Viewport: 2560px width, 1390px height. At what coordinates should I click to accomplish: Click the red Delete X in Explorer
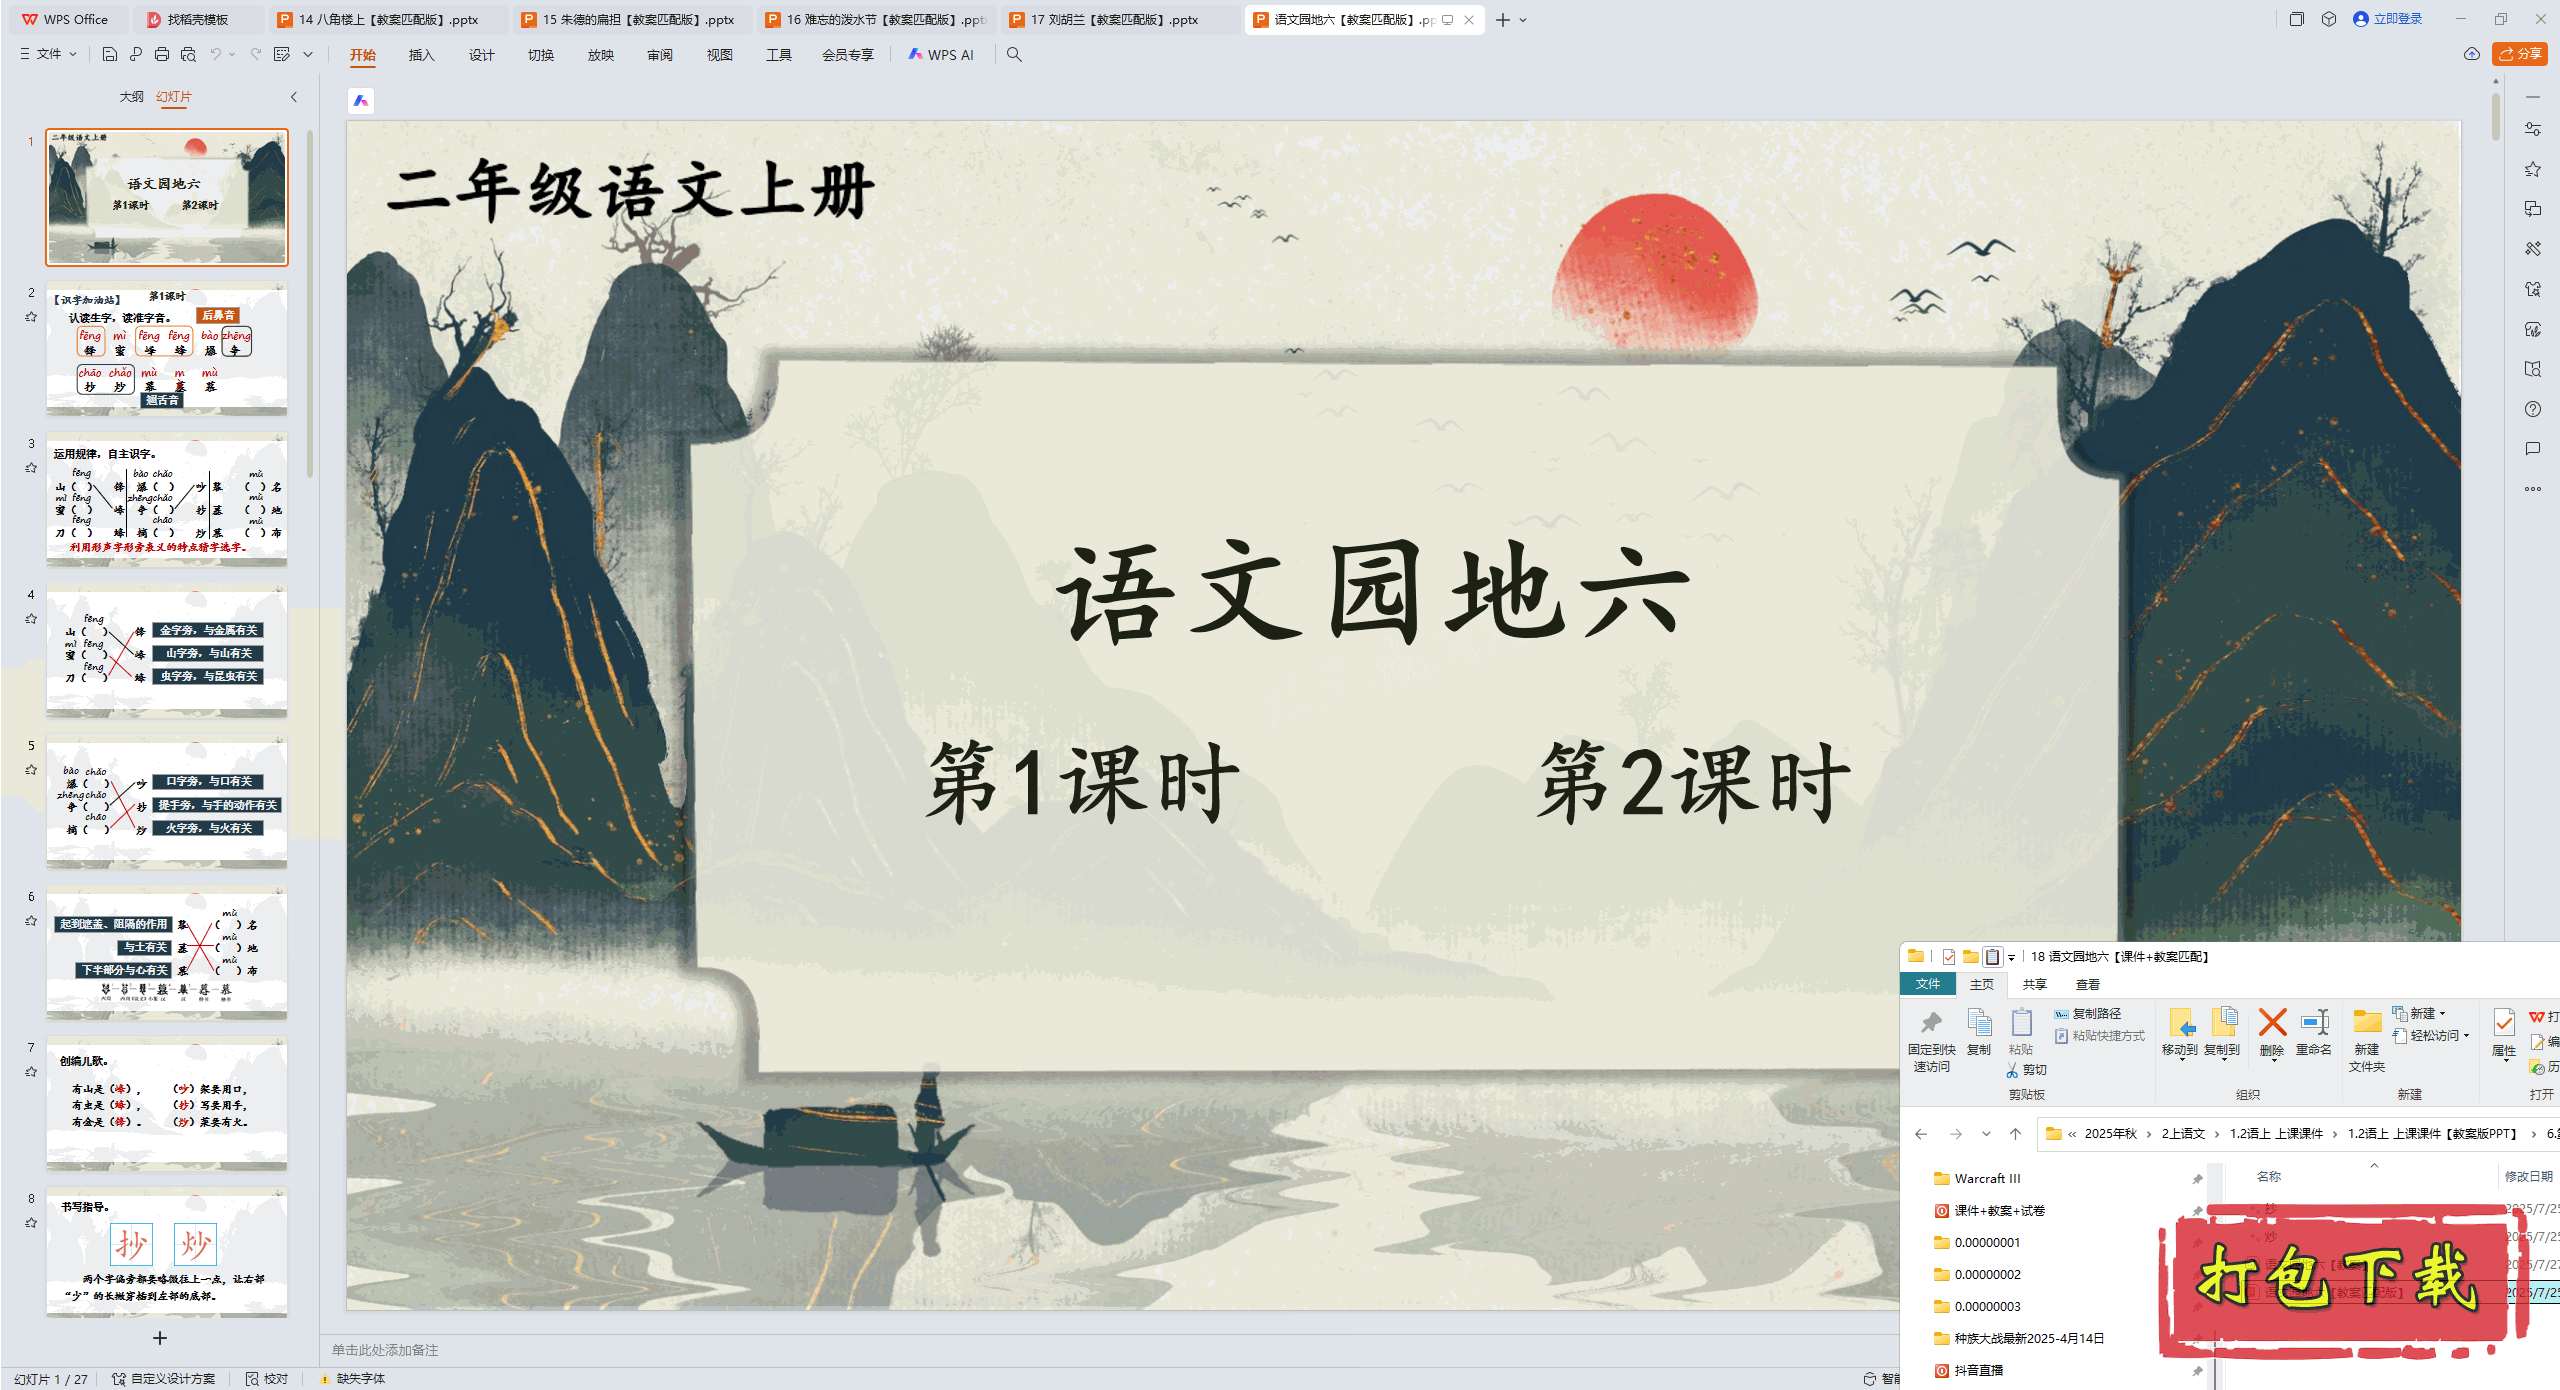pos(2272,1024)
